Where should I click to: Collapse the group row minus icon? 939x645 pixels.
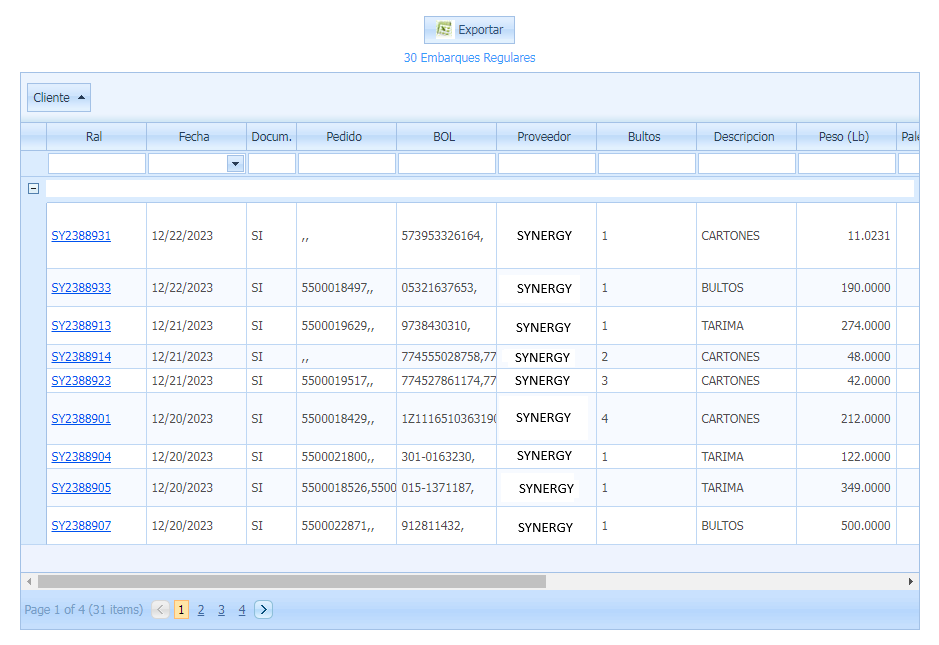(33, 188)
